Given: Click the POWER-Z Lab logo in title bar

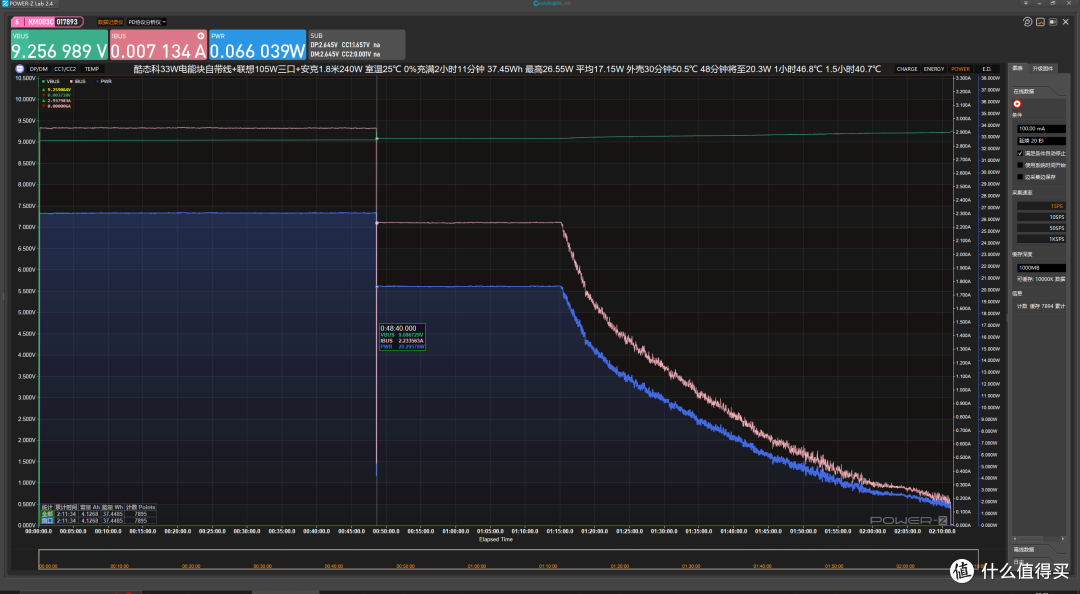Looking at the screenshot, I should [6, 3].
